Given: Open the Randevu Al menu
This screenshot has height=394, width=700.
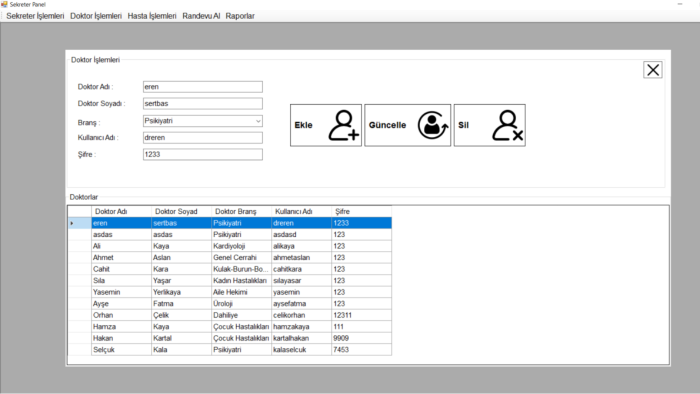Looking at the screenshot, I should 201,16.
